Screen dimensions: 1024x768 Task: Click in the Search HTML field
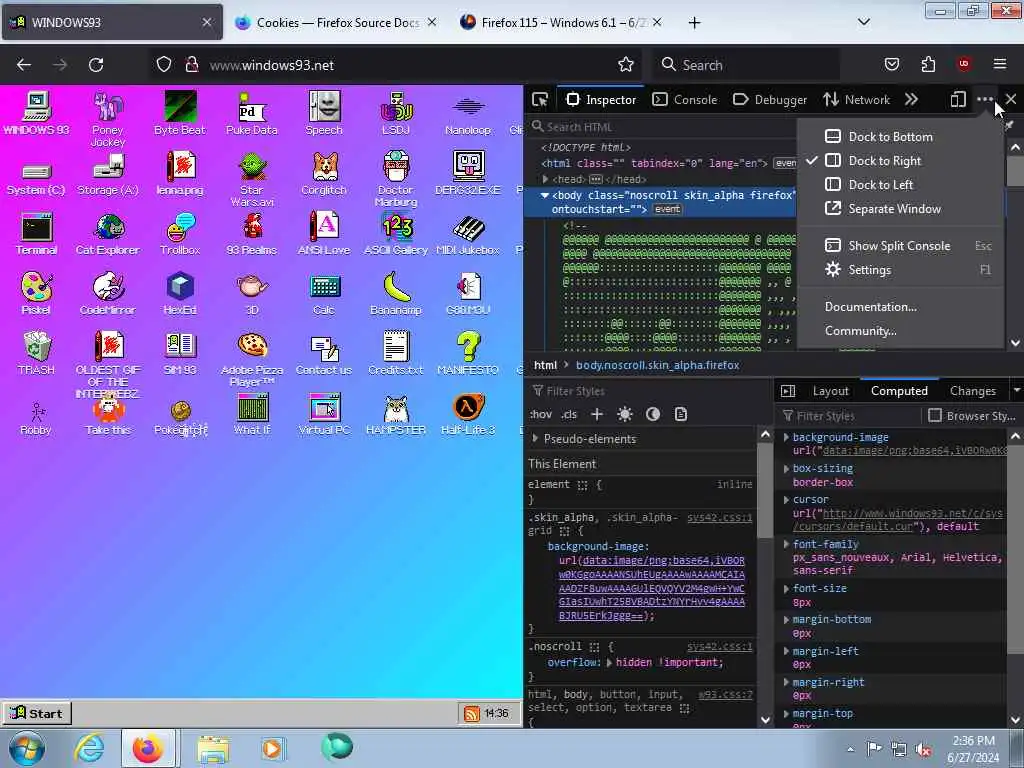point(663,127)
